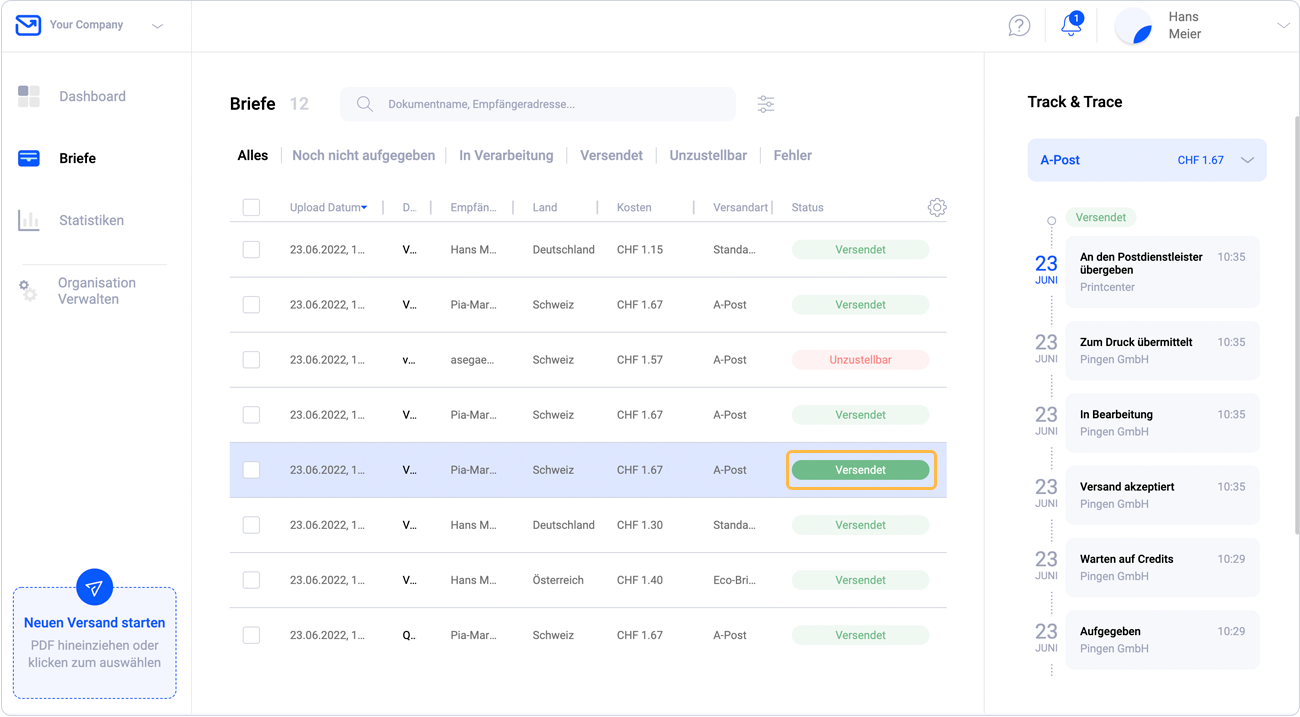Check the Unzustellbar asegae row checkbox
This screenshot has height=717, width=1300.
click(x=251, y=359)
